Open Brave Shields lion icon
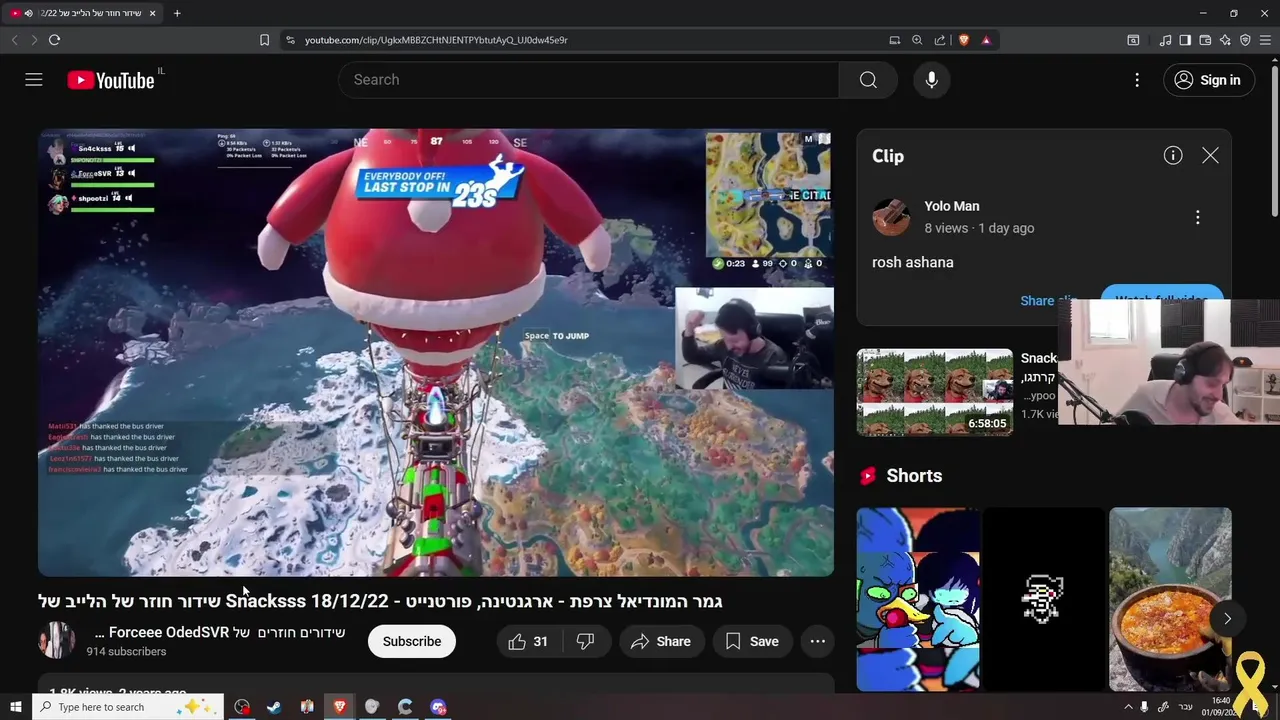 (x=964, y=40)
